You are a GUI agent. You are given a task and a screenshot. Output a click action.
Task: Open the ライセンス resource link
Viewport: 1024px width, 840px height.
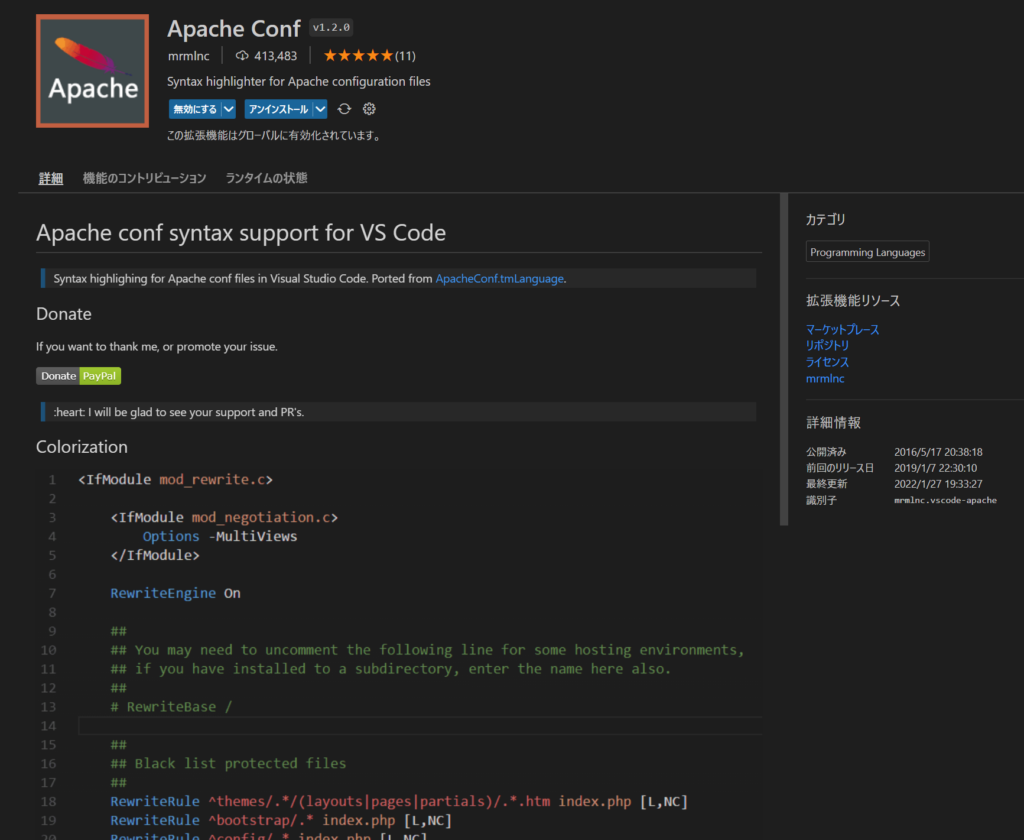click(x=827, y=362)
